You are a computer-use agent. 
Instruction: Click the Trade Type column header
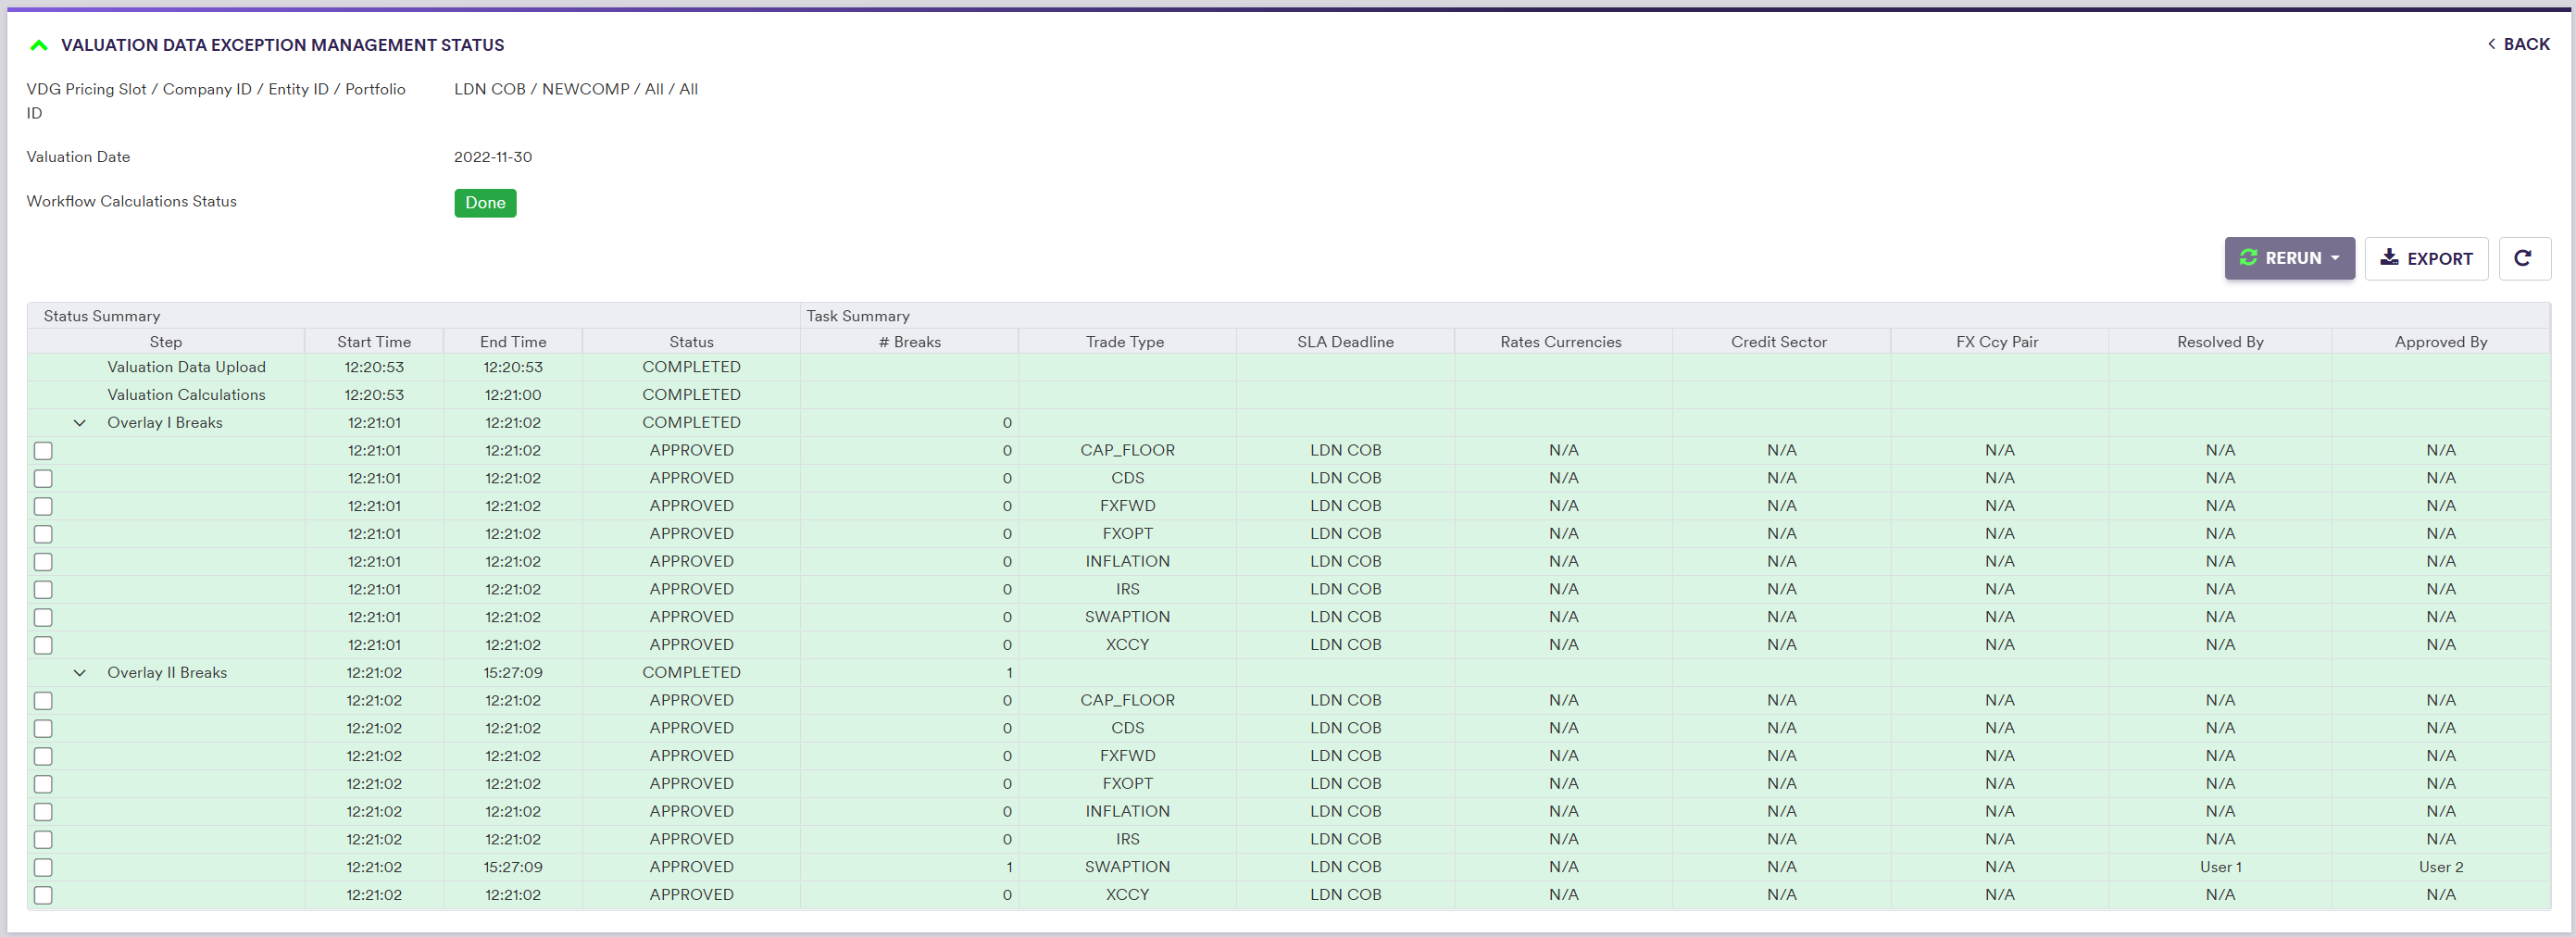tap(1125, 342)
